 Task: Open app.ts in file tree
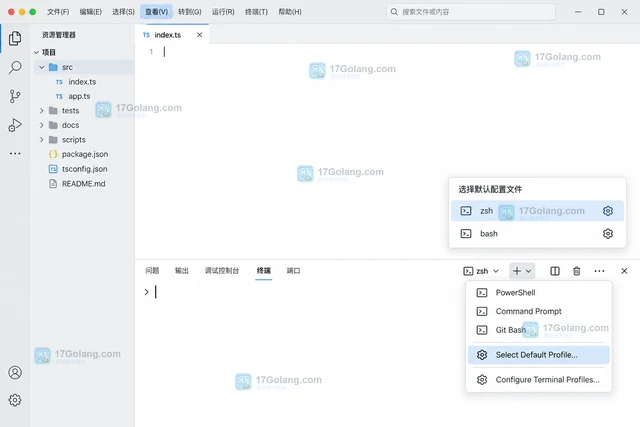pyautogui.click(x=79, y=96)
